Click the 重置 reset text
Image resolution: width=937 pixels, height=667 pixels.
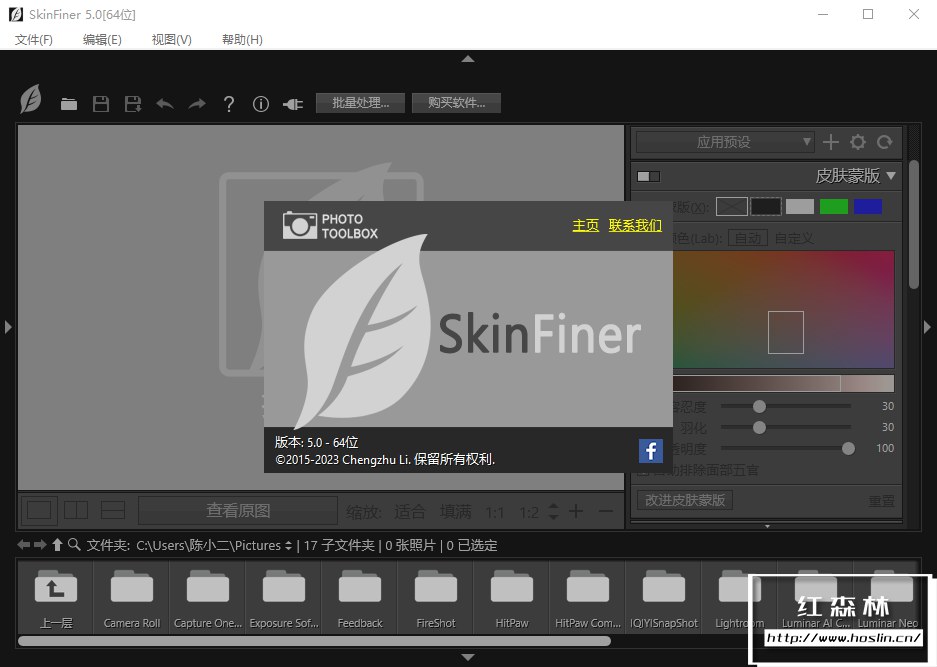881,501
